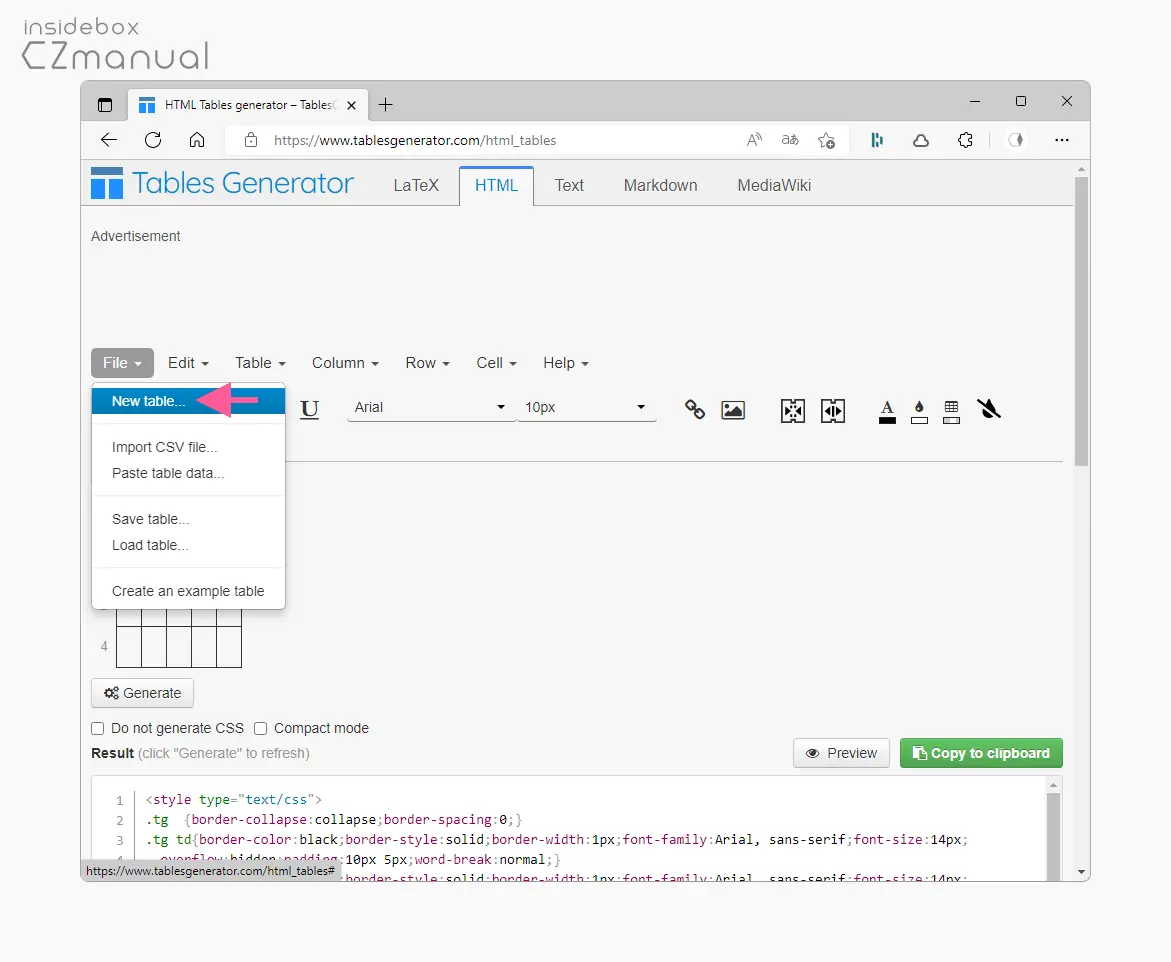Click the browser back arrow

[x=109, y=140]
